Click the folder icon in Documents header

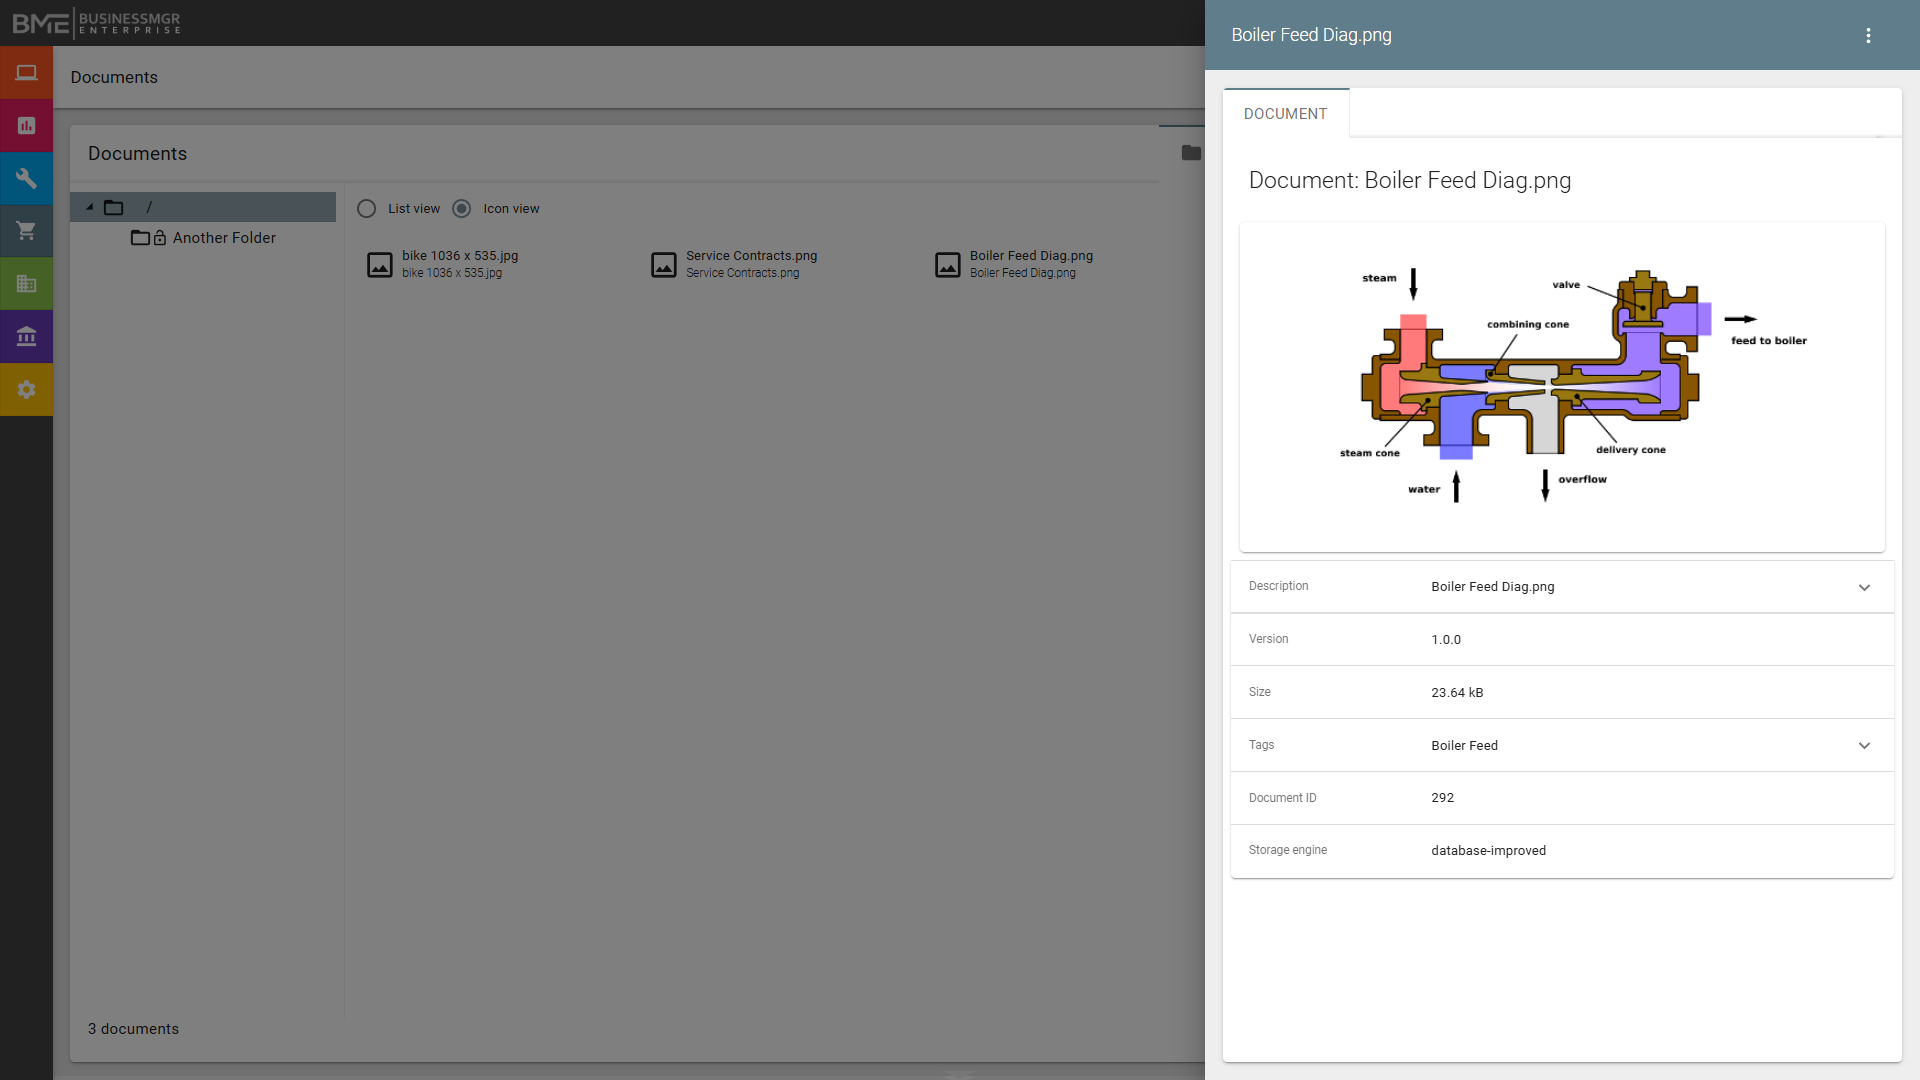pyautogui.click(x=1190, y=153)
